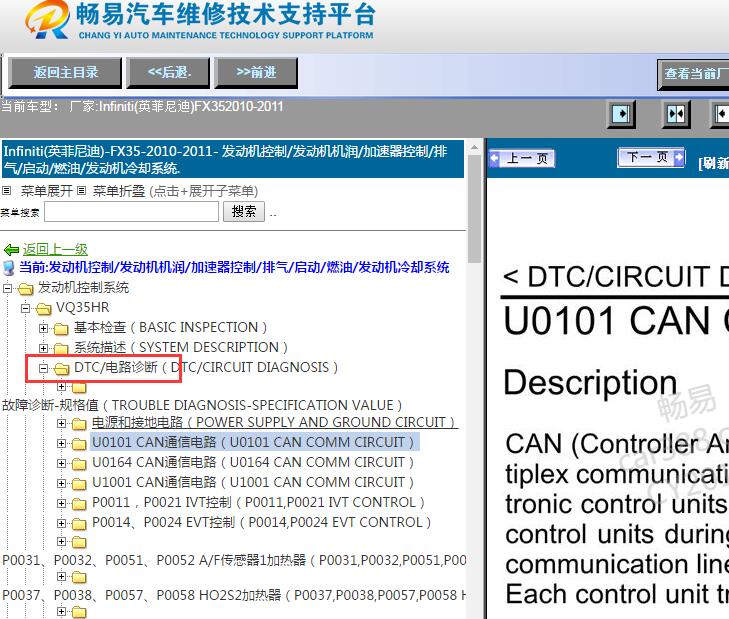Expand all menus via 菜单展开 icon
This screenshot has height=619, width=729.
[7, 190]
